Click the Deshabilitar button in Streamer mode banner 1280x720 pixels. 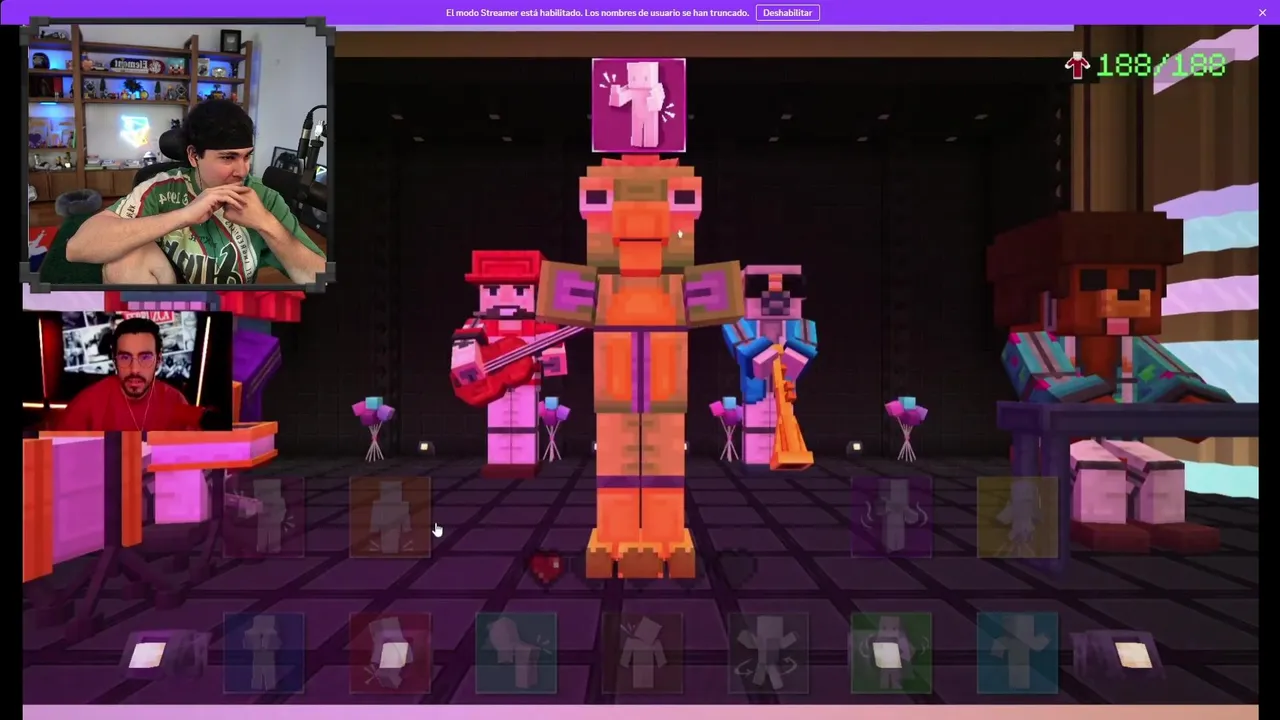pyautogui.click(x=787, y=13)
